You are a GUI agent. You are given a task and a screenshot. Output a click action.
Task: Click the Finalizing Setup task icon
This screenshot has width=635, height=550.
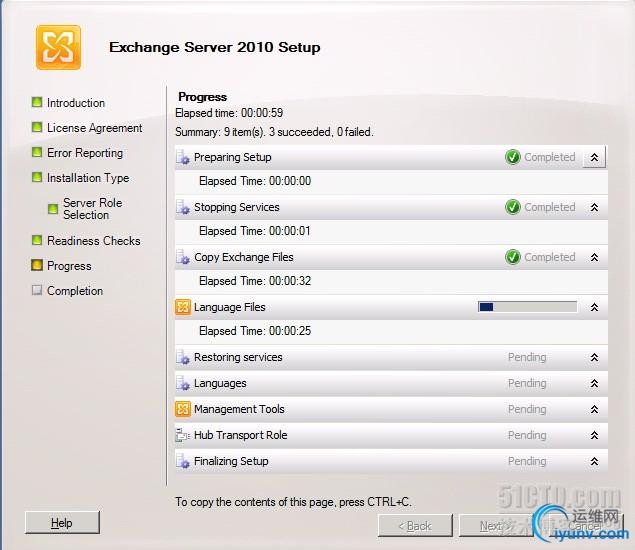pos(183,461)
